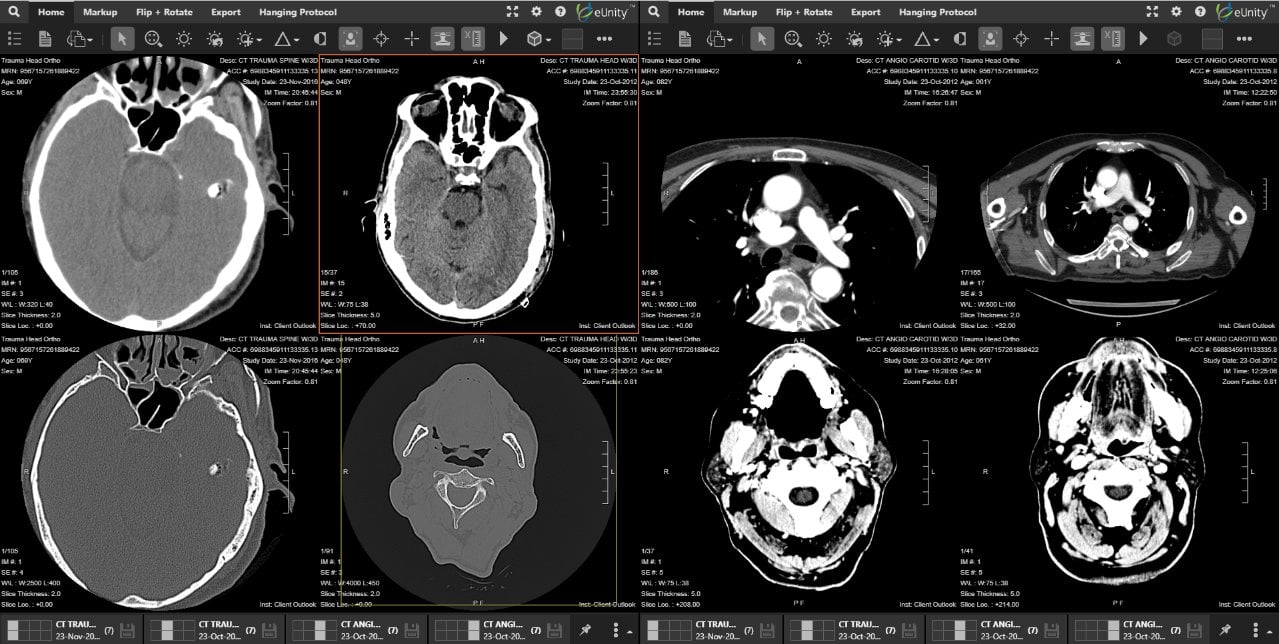
Task: Open Markup tab in right viewer
Action: pyautogui.click(x=740, y=12)
